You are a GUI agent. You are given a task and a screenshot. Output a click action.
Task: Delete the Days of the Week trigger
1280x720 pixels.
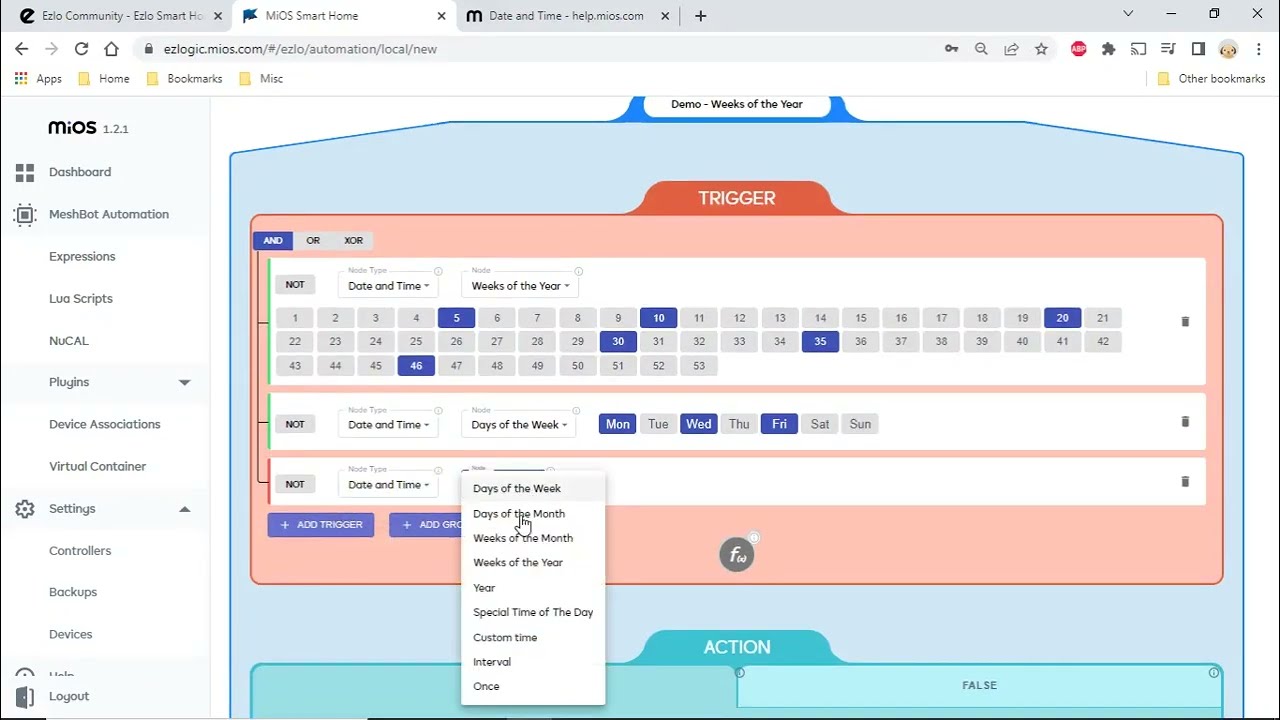coord(1185,422)
